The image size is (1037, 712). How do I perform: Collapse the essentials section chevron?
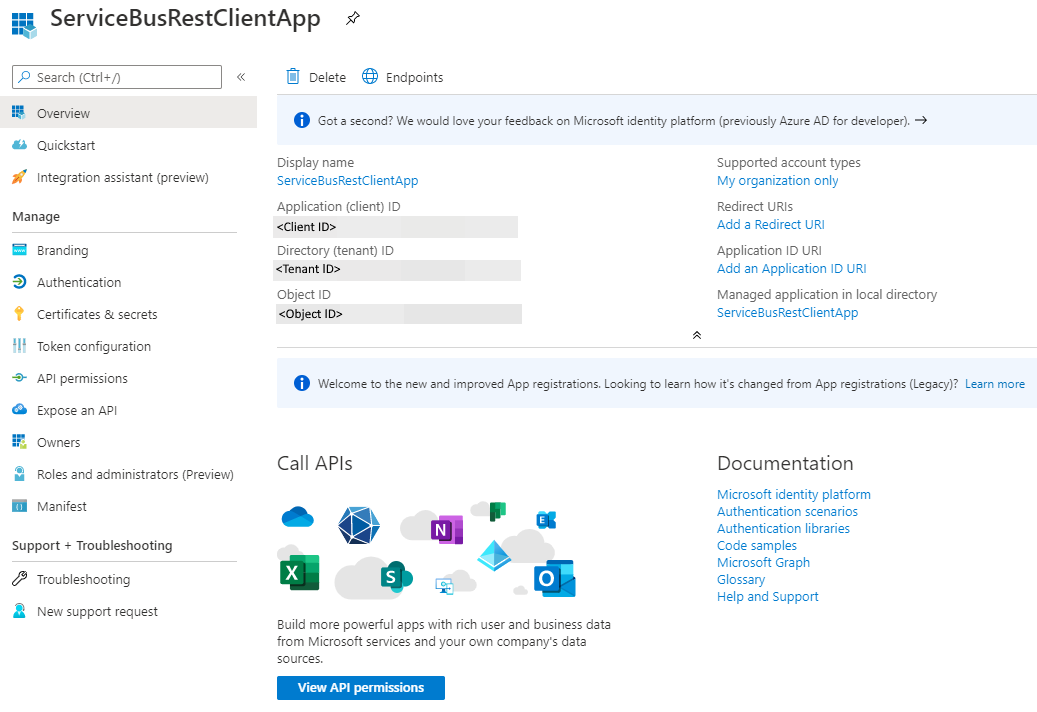696,335
